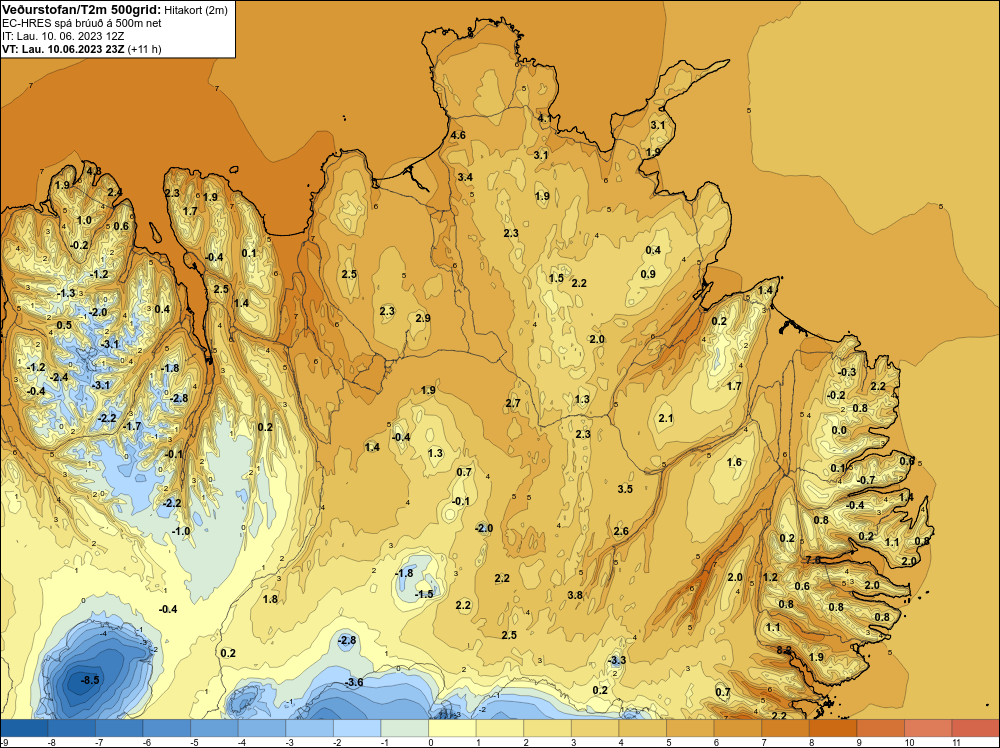Viewport: 1000px width, 748px height.
Task: Click the title 'Veðurstofan/T2m 500grid:'
Action: pyautogui.click(x=82, y=10)
